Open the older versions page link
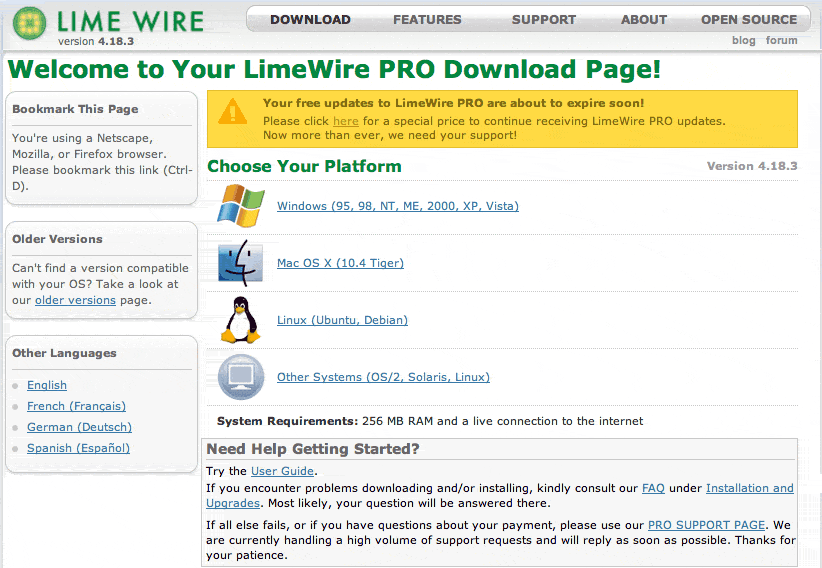822x568 pixels. [75, 300]
